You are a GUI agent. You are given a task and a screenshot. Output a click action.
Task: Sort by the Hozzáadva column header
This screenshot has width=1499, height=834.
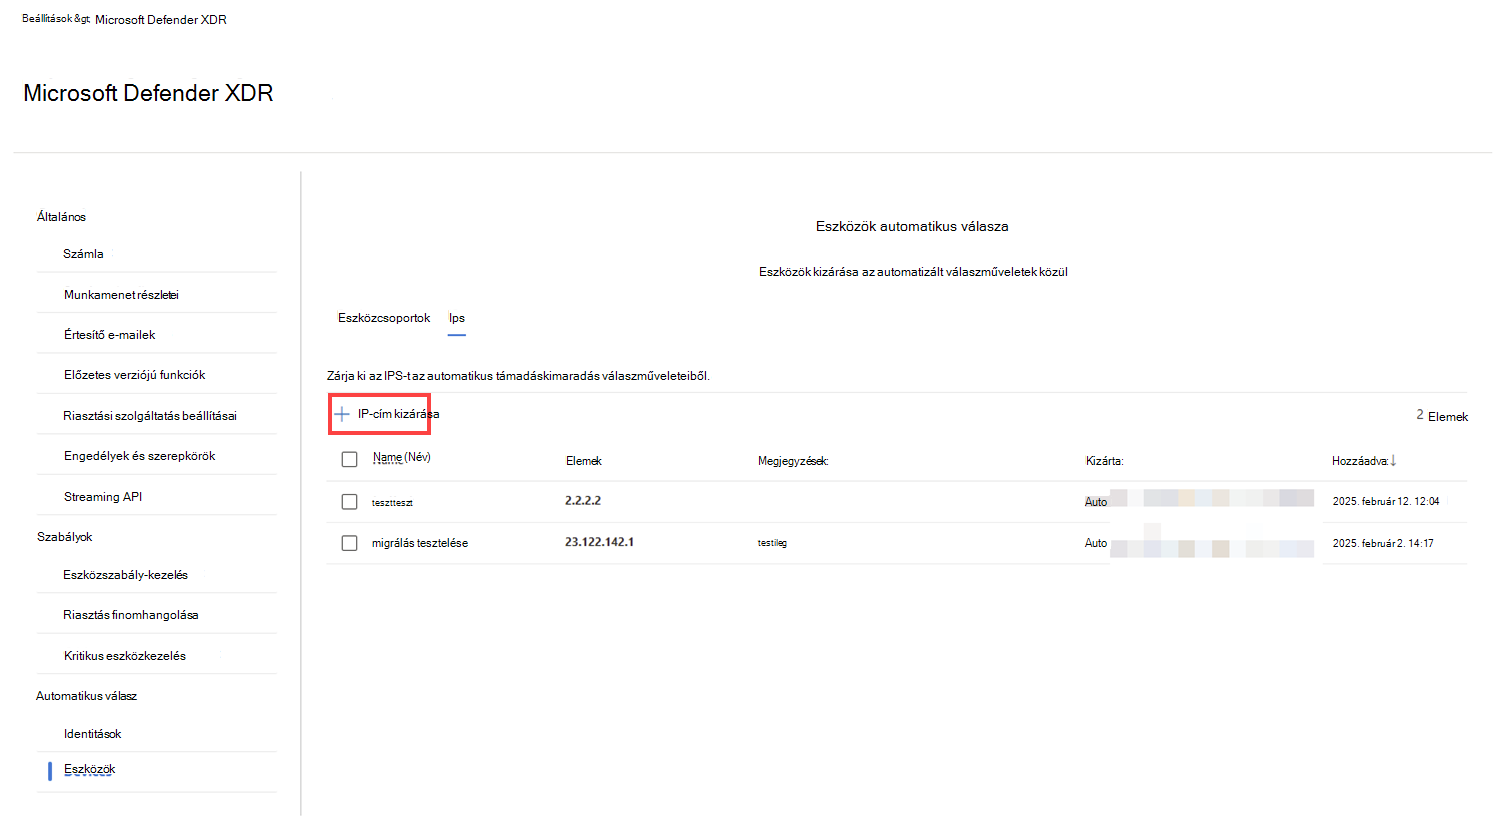[x=1360, y=461]
